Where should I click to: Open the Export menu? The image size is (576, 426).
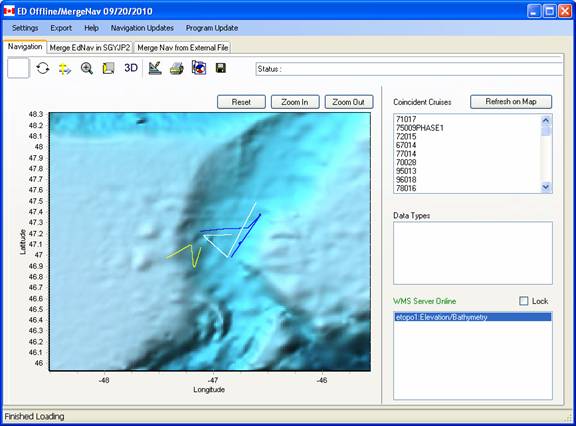point(61,28)
